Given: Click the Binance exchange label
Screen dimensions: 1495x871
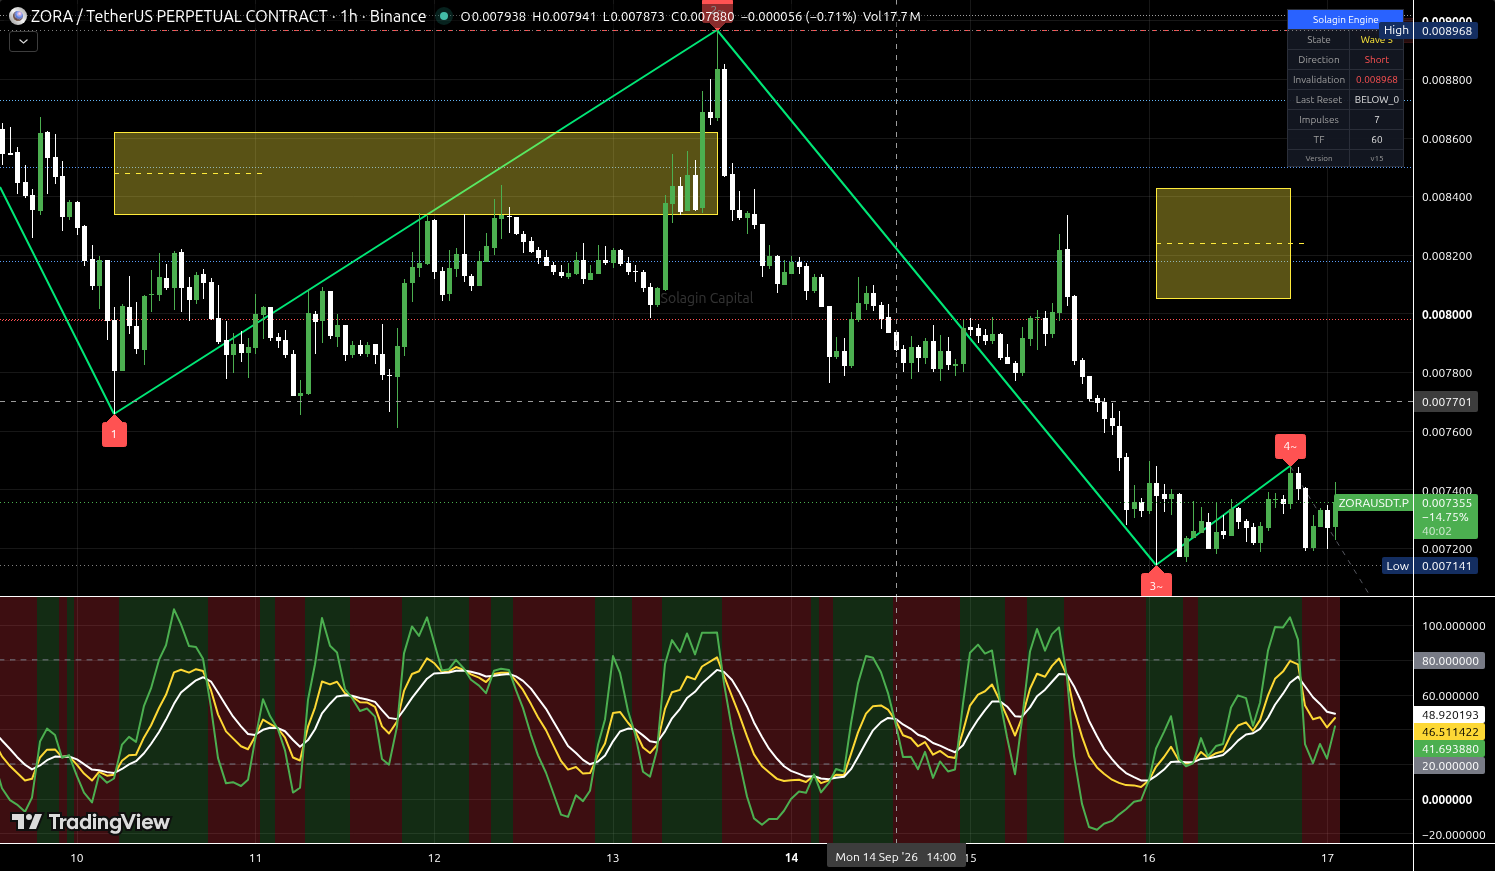Looking at the screenshot, I should (x=398, y=16).
